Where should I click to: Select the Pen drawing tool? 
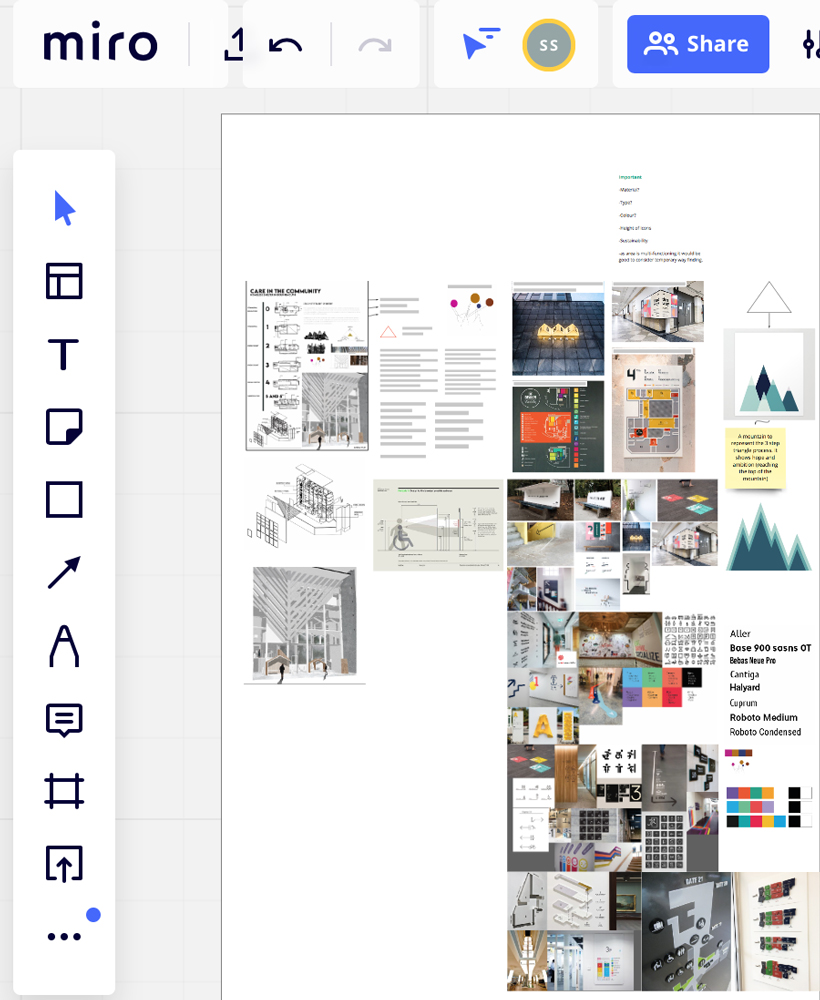pos(64,645)
